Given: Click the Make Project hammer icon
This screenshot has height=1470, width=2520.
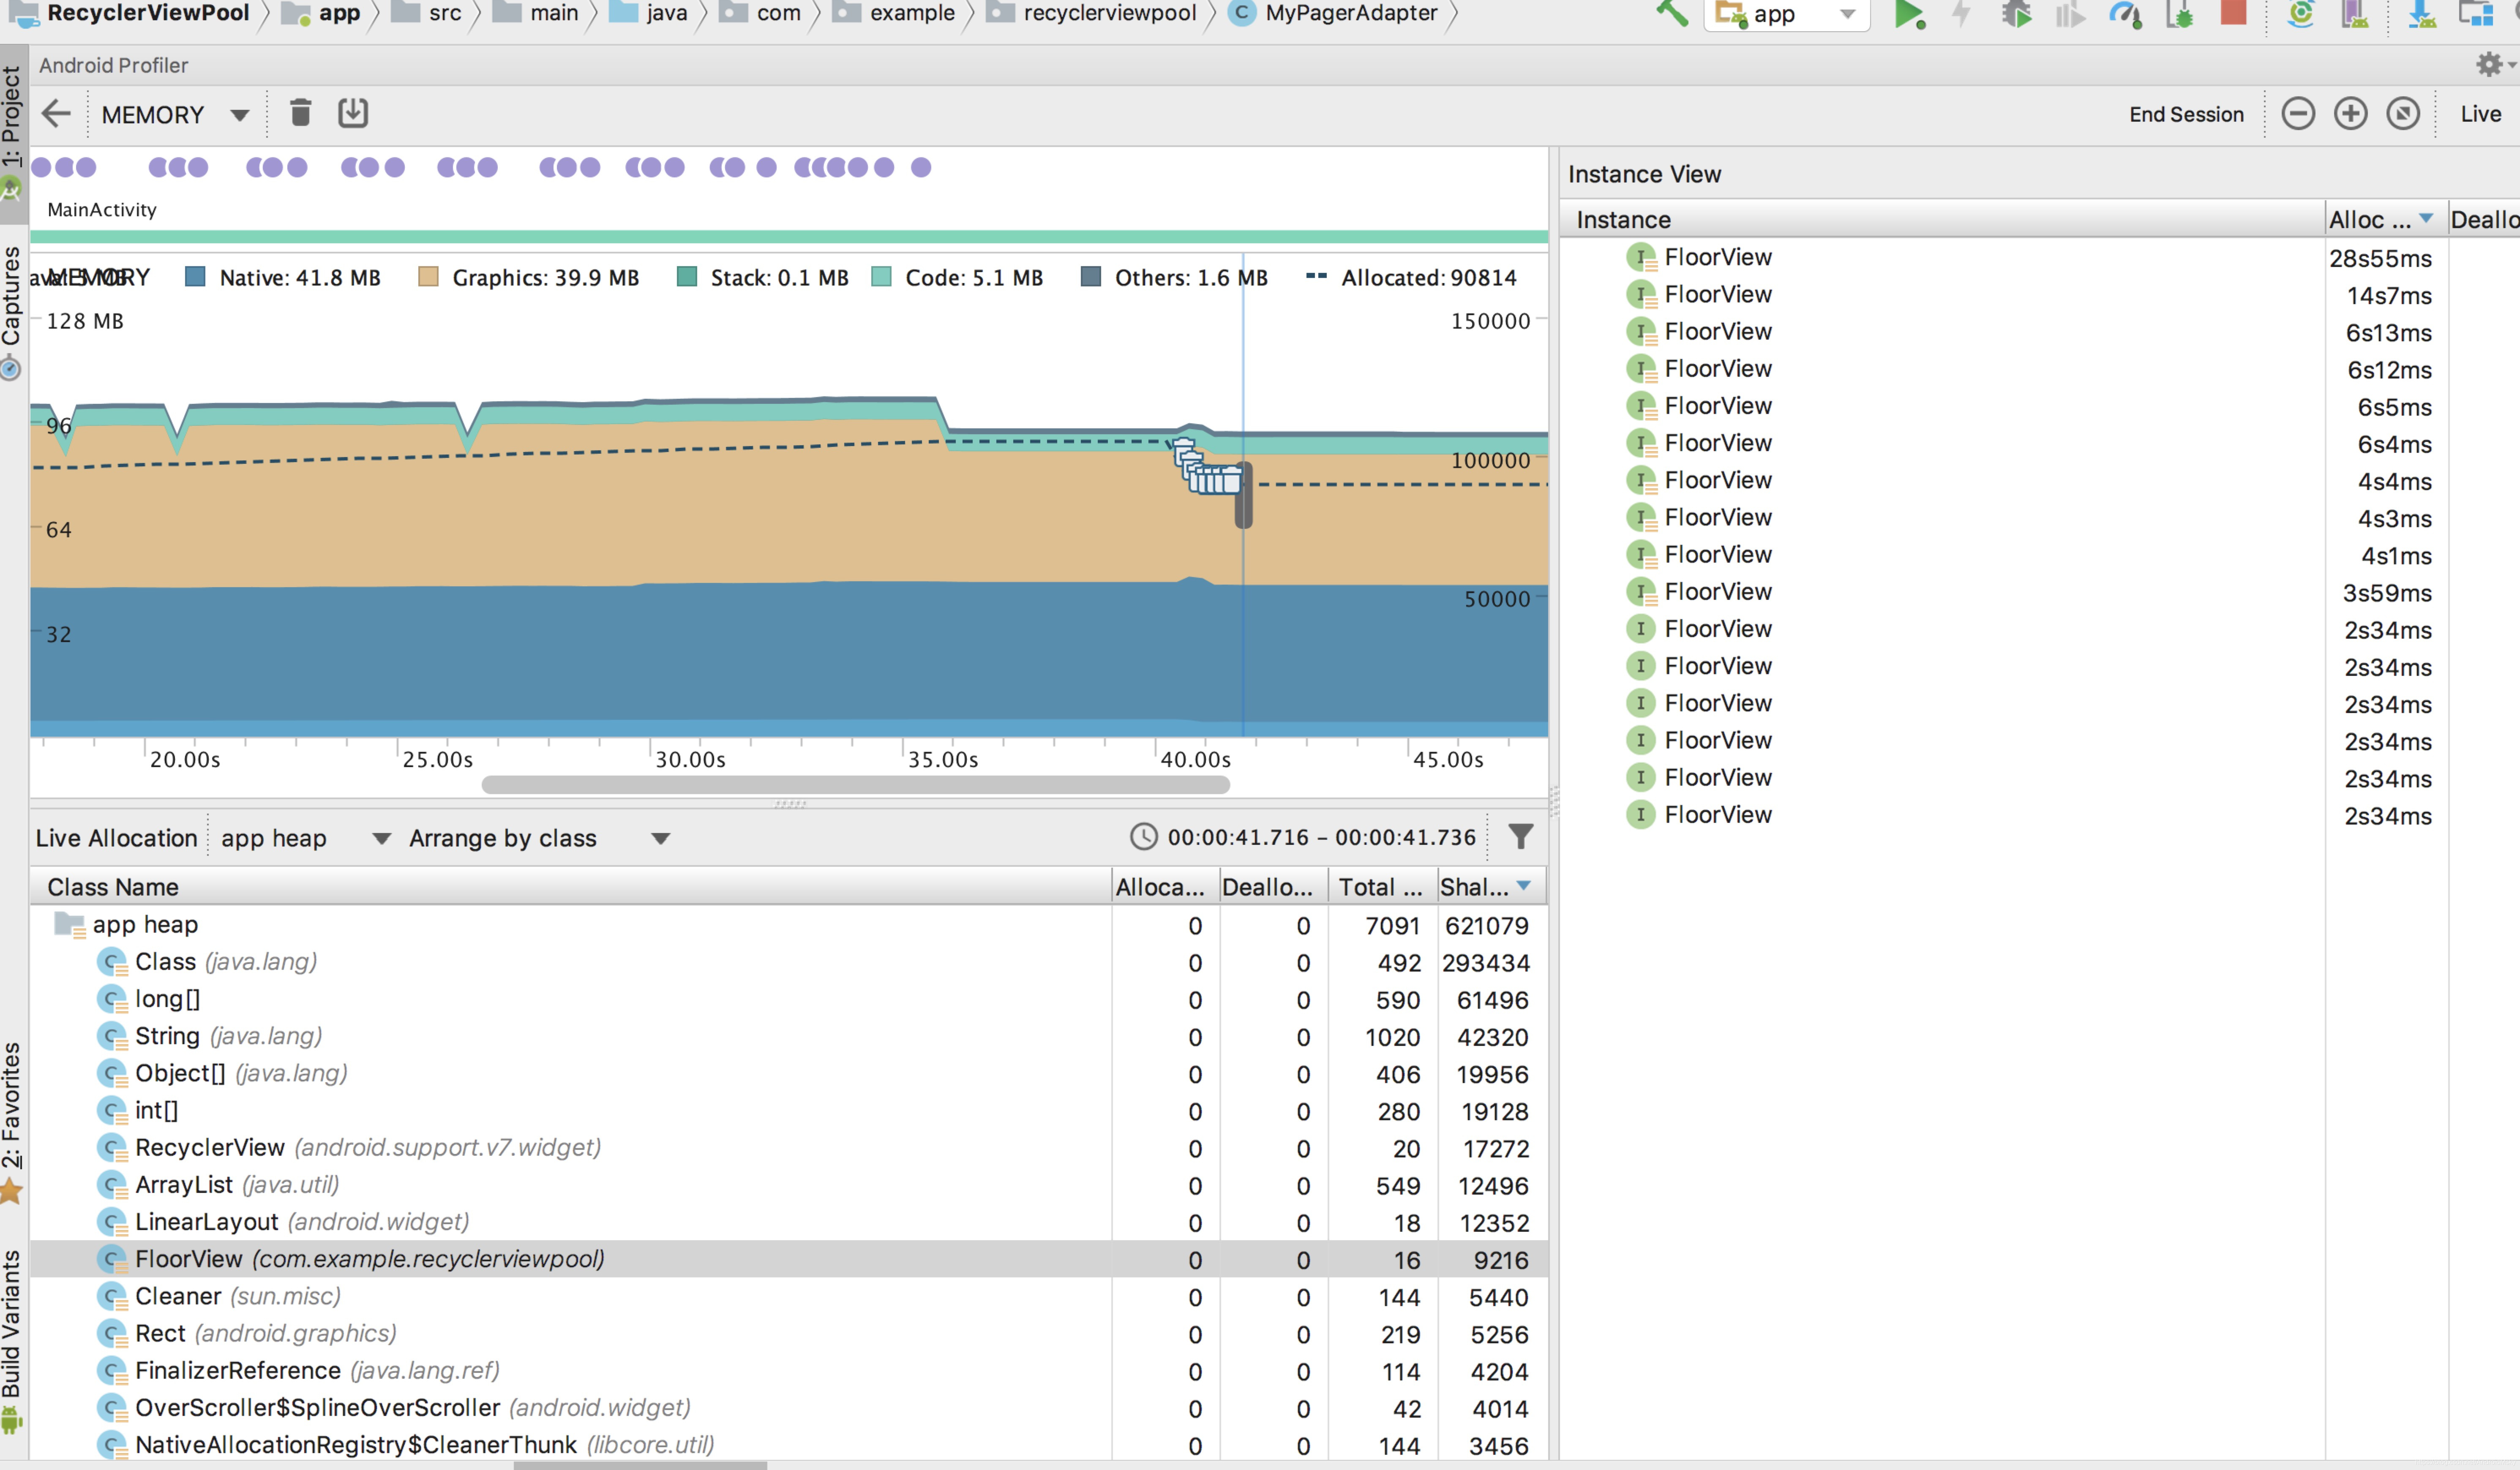Looking at the screenshot, I should (1671, 13).
